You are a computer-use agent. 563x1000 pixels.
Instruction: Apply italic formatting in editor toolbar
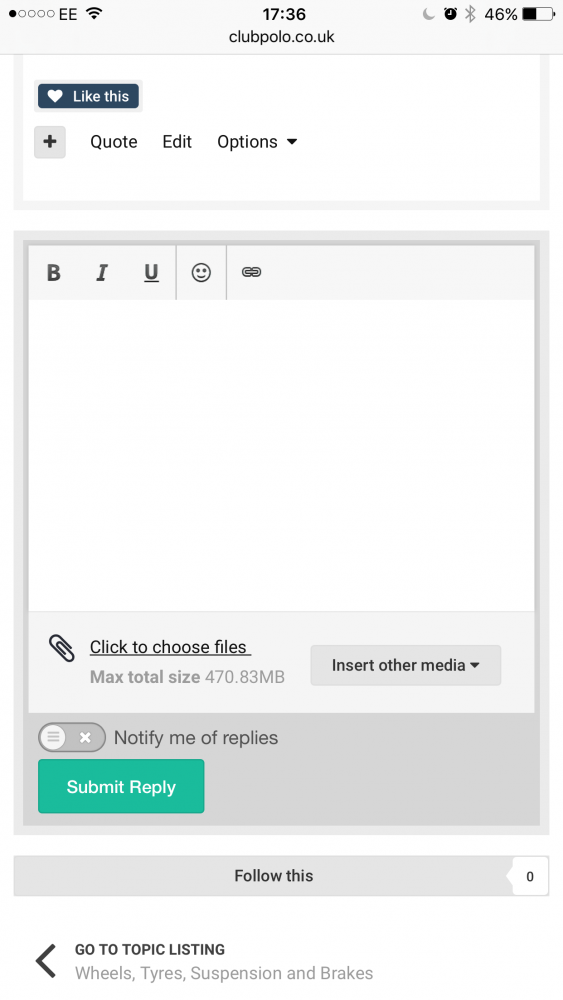tap(101, 272)
